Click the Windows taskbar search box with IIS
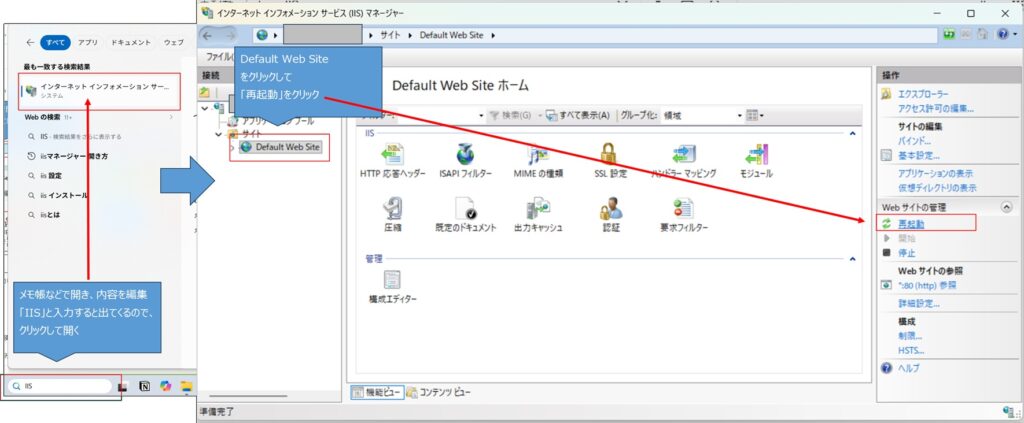 (60, 386)
